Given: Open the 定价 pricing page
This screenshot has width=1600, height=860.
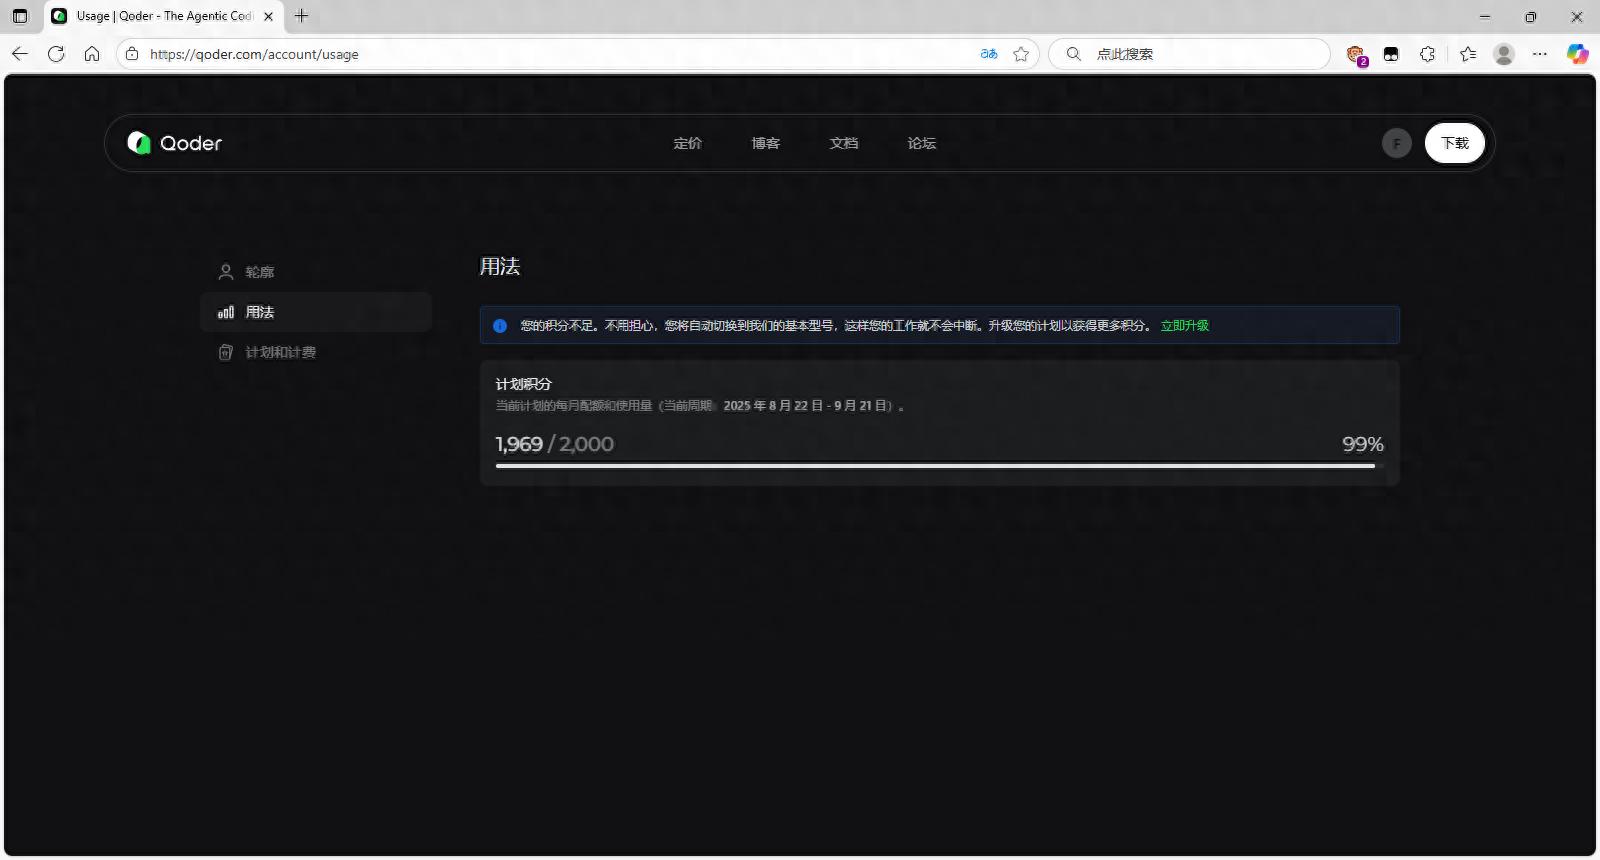Looking at the screenshot, I should point(688,143).
